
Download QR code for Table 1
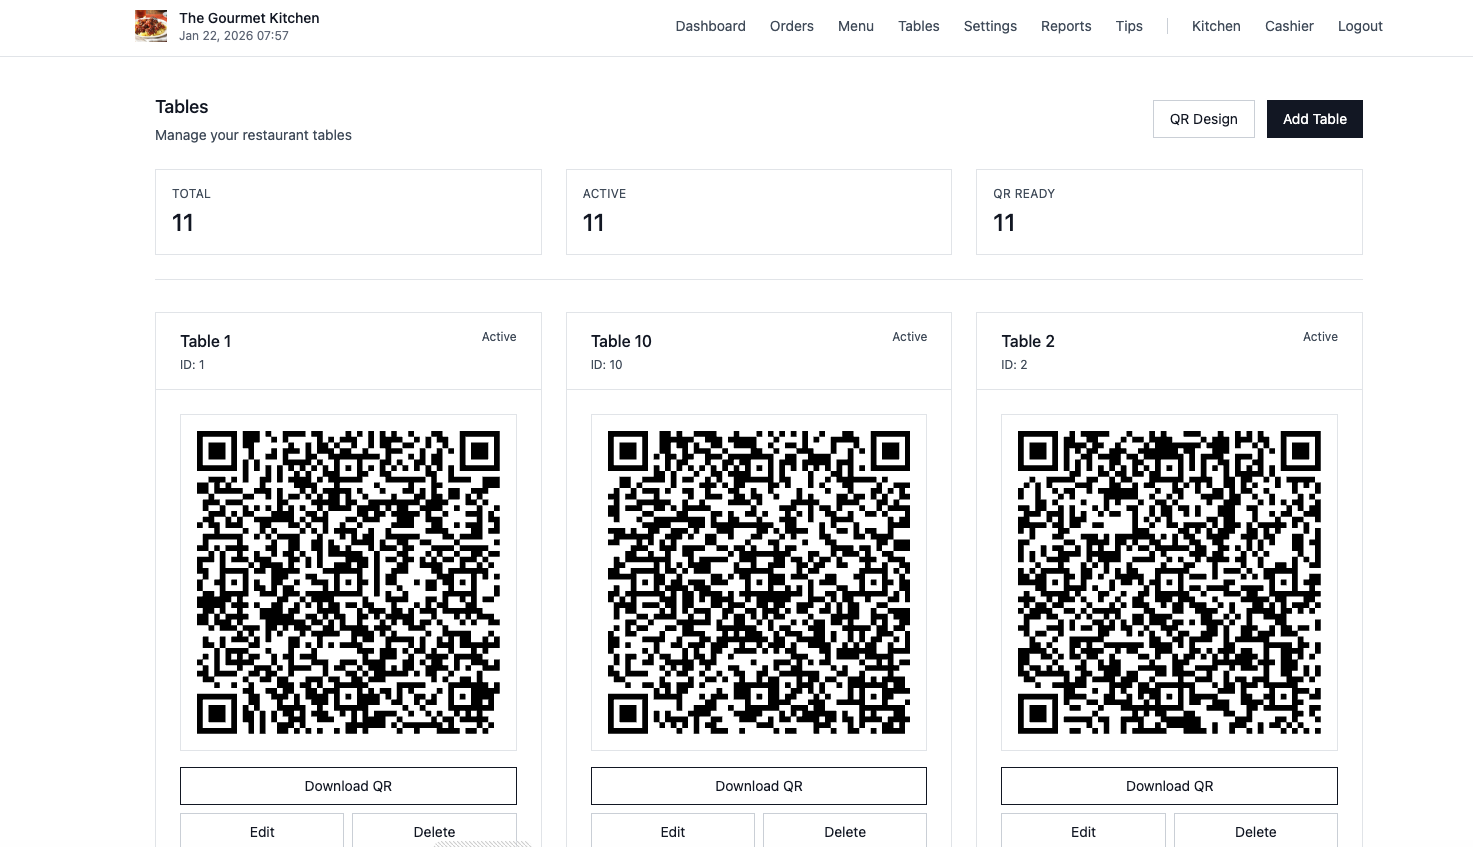[348, 786]
